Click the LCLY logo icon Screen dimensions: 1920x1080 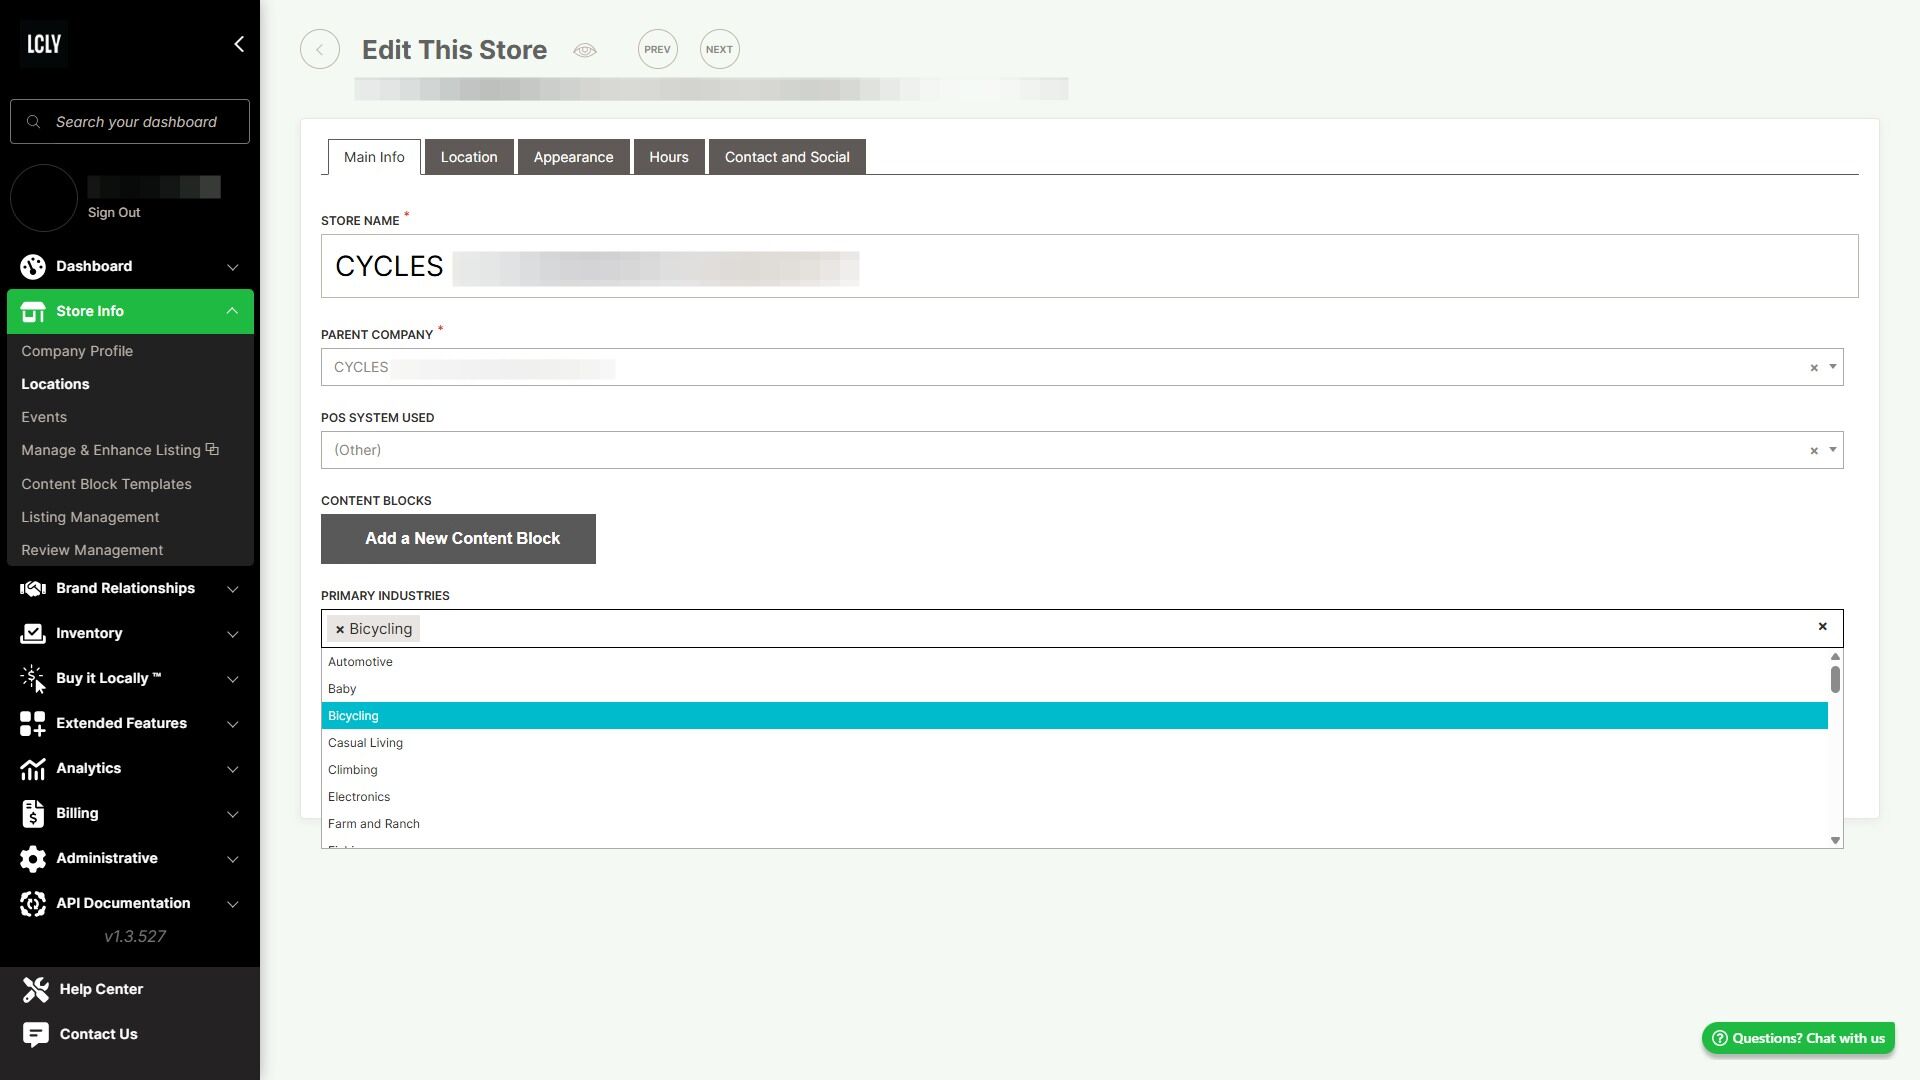click(x=44, y=44)
